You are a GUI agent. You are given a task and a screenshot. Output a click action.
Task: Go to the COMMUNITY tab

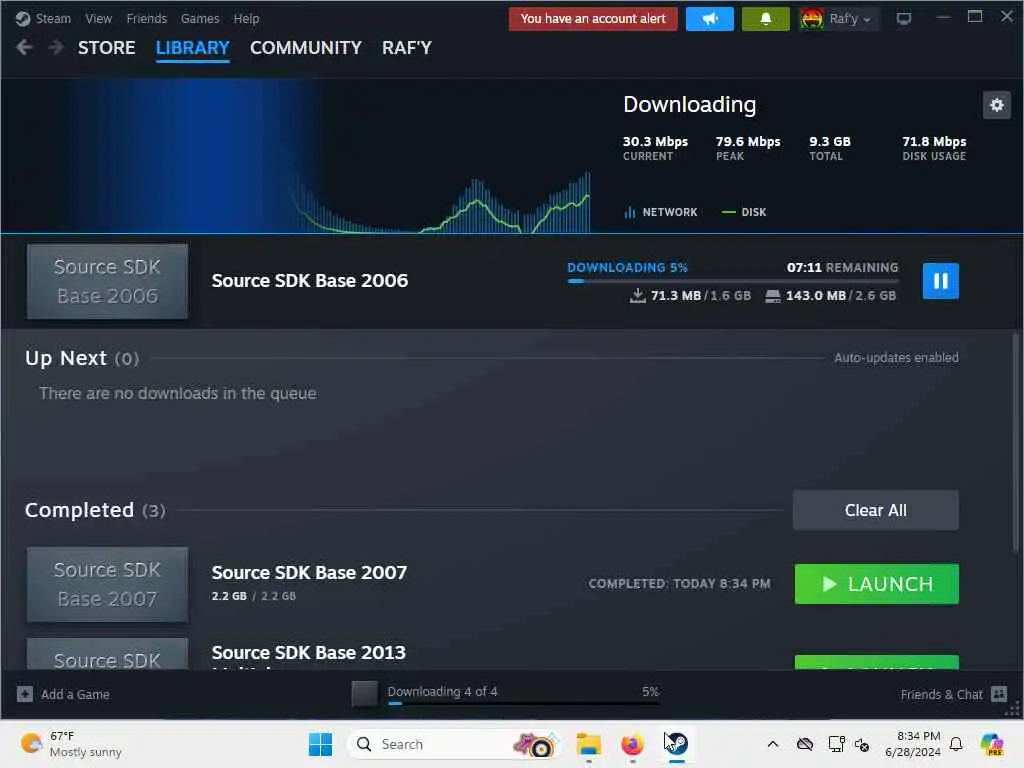pos(306,48)
